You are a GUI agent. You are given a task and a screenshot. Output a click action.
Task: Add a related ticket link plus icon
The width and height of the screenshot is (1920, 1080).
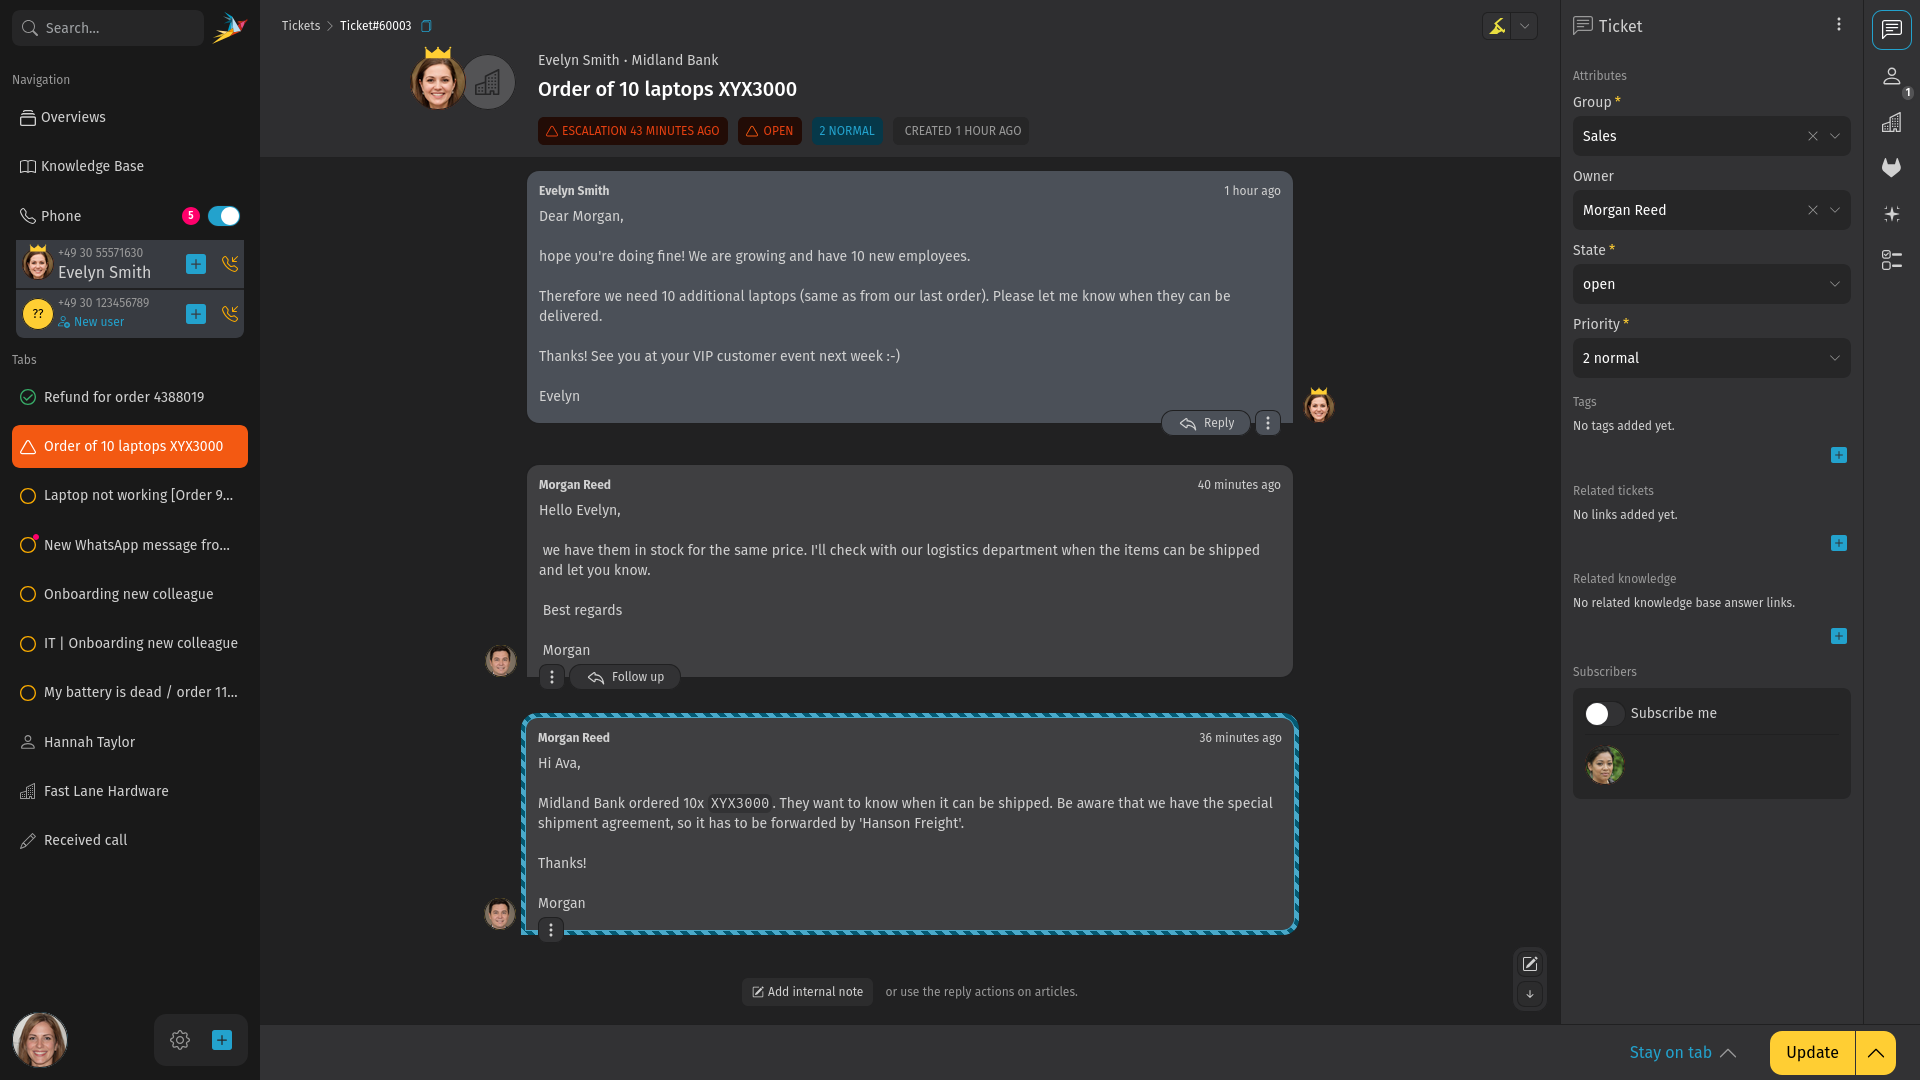(x=1838, y=543)
